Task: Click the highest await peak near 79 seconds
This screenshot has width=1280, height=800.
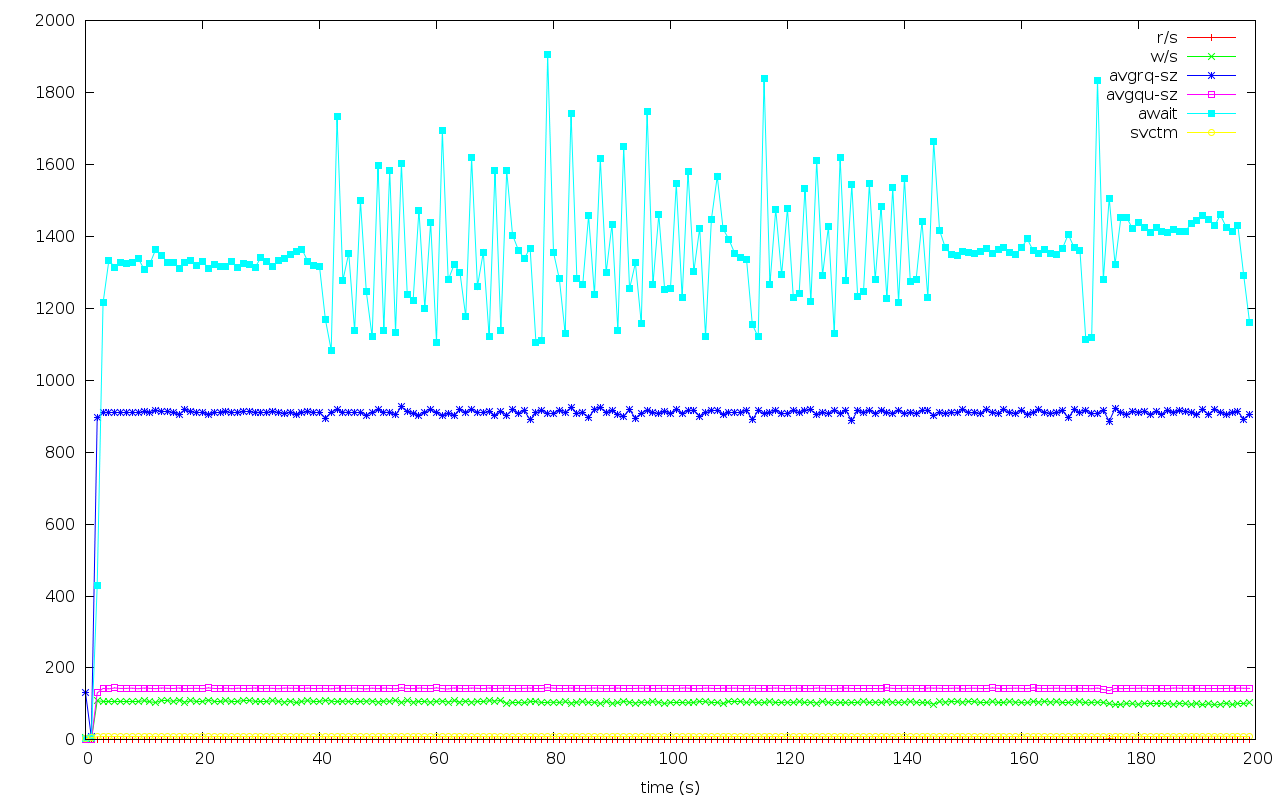Action: 548,55
